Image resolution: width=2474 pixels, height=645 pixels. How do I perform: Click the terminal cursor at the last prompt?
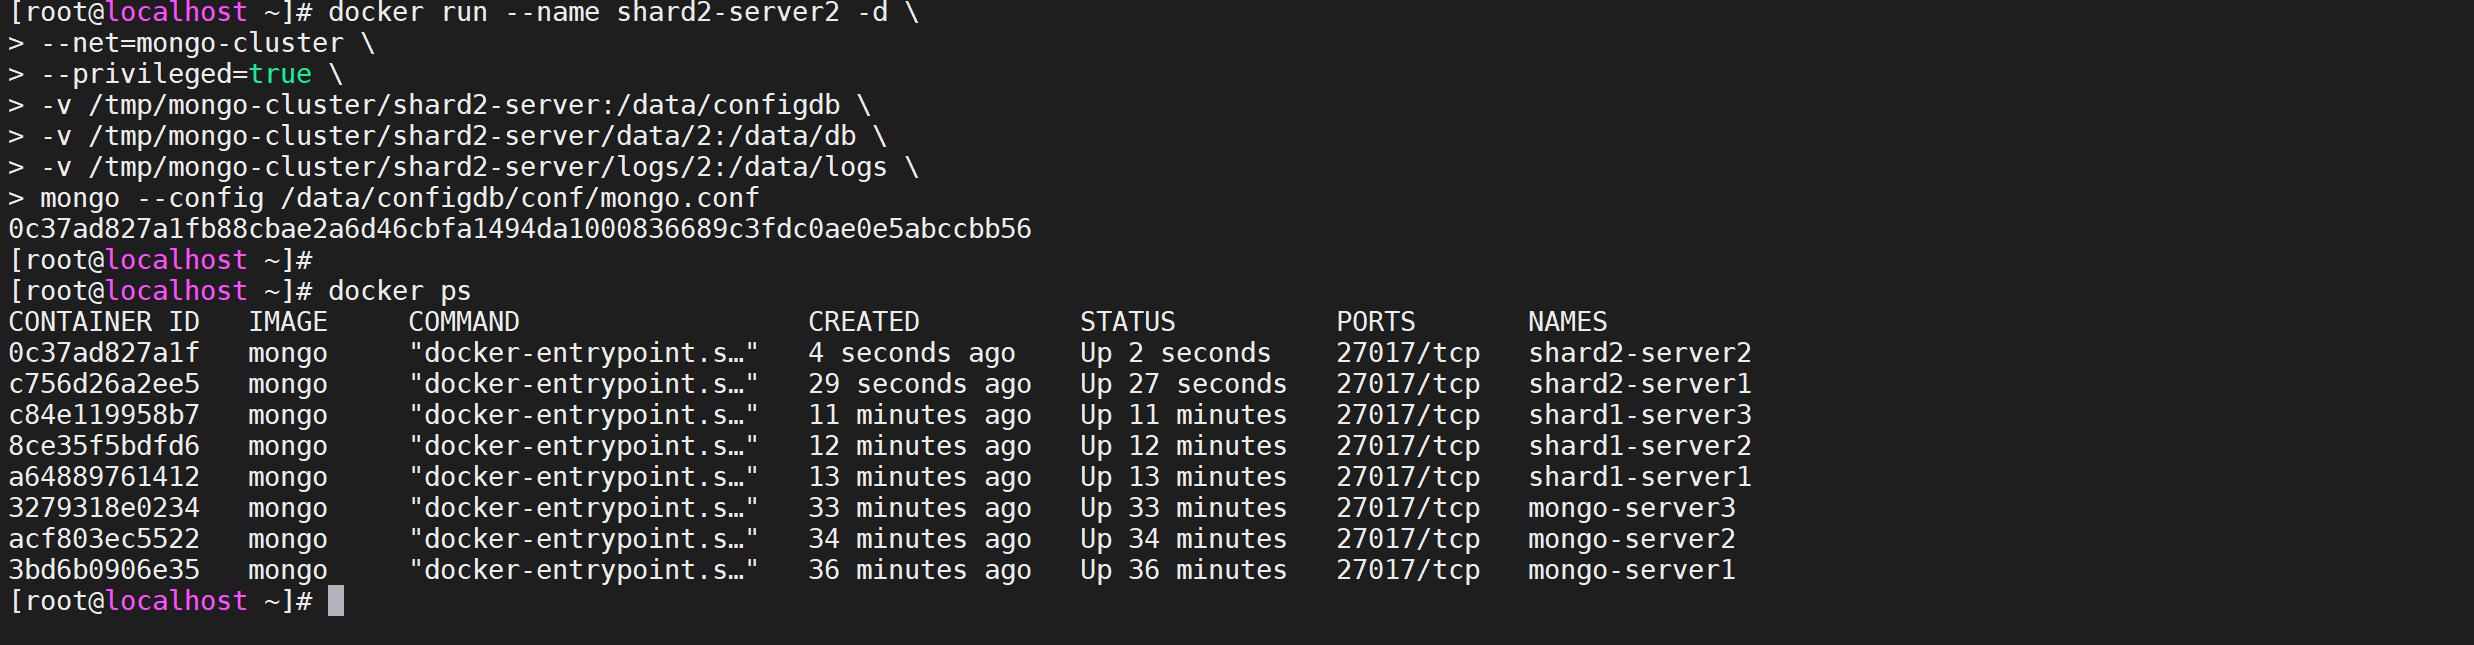[336, 601]
